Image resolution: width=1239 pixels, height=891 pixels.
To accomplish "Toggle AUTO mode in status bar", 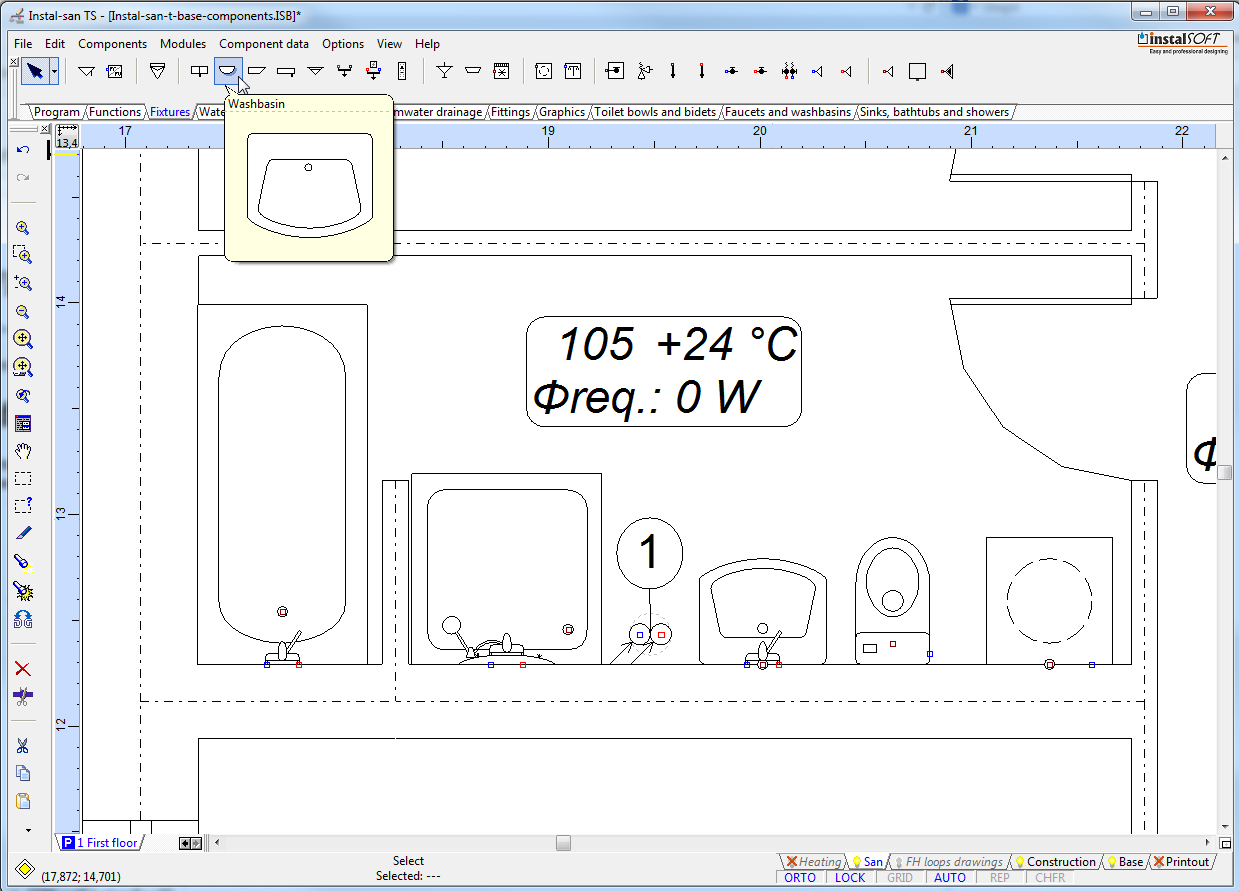I will click(x=950, y=878).
